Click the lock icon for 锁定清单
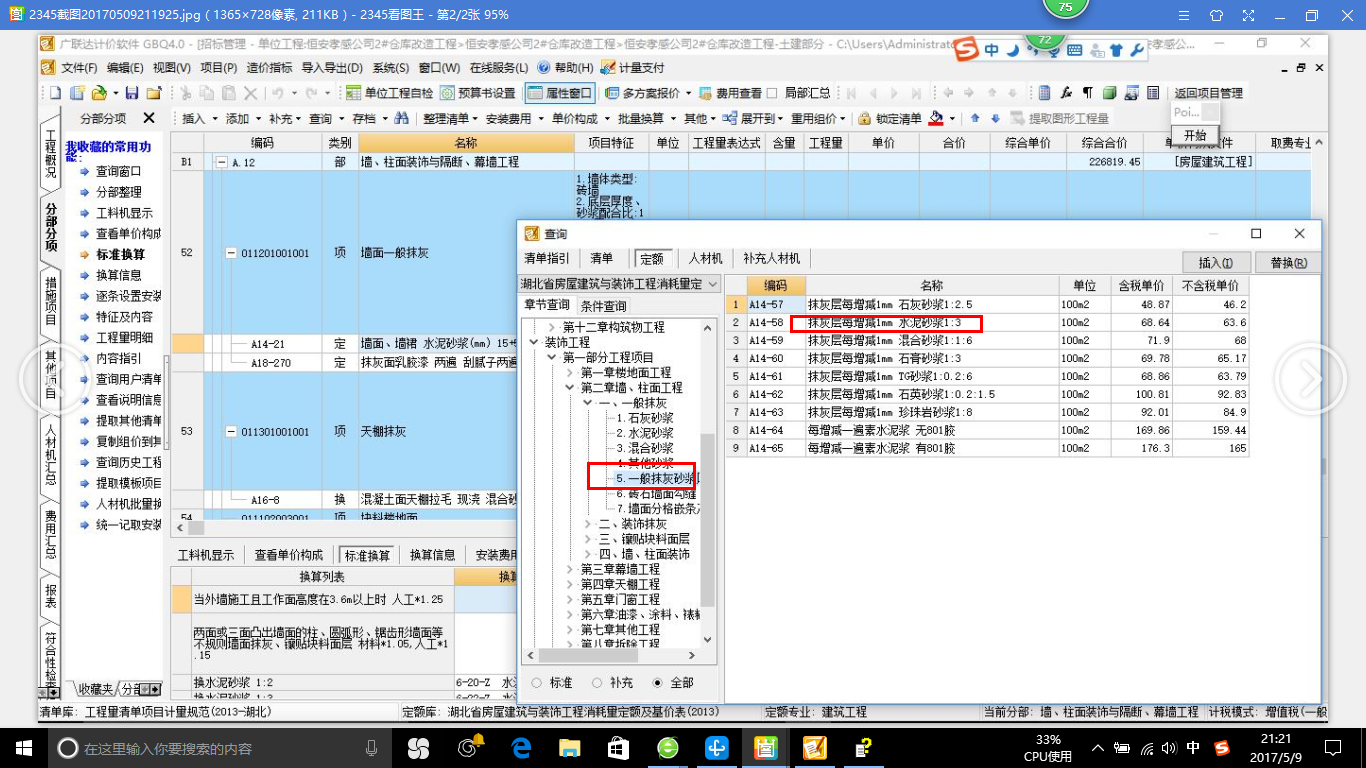 click(x=864, y=118)
